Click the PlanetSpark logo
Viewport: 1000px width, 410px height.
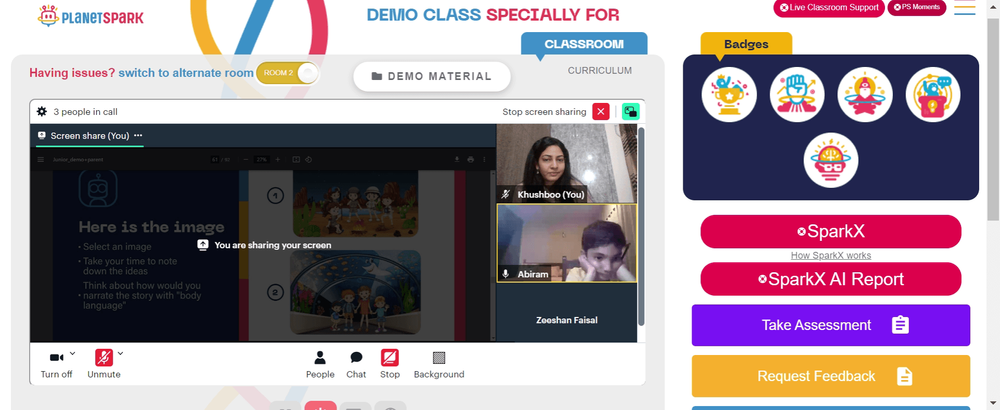[91, 17]
